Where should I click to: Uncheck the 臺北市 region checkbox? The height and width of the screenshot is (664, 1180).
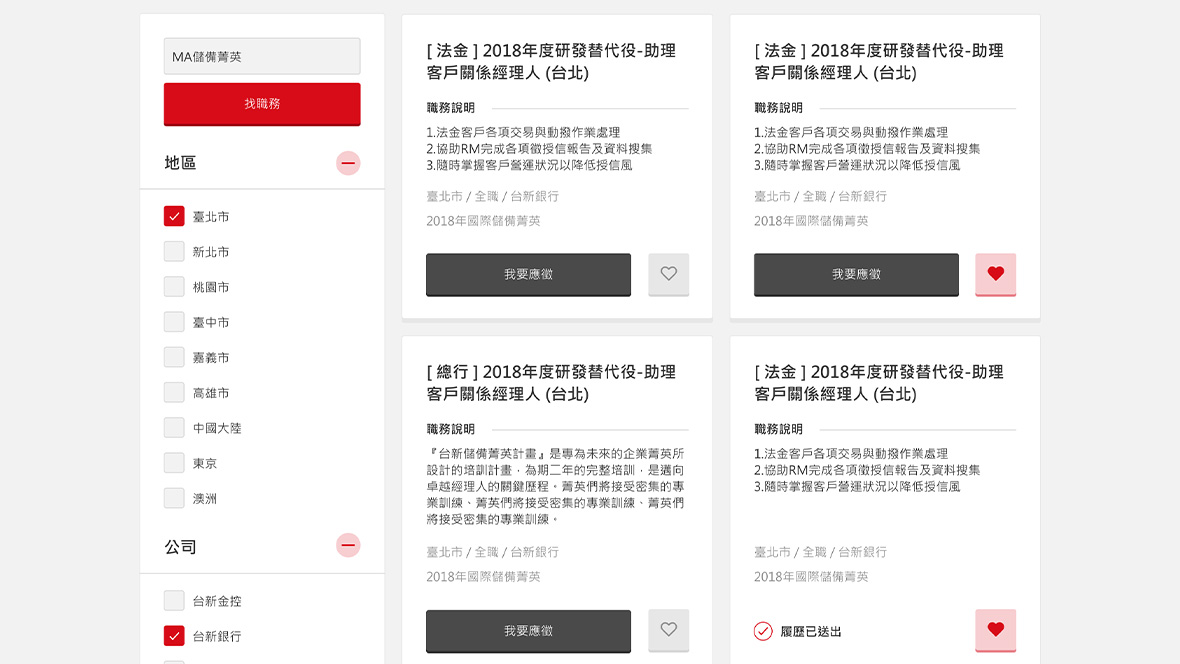point(174,216)
